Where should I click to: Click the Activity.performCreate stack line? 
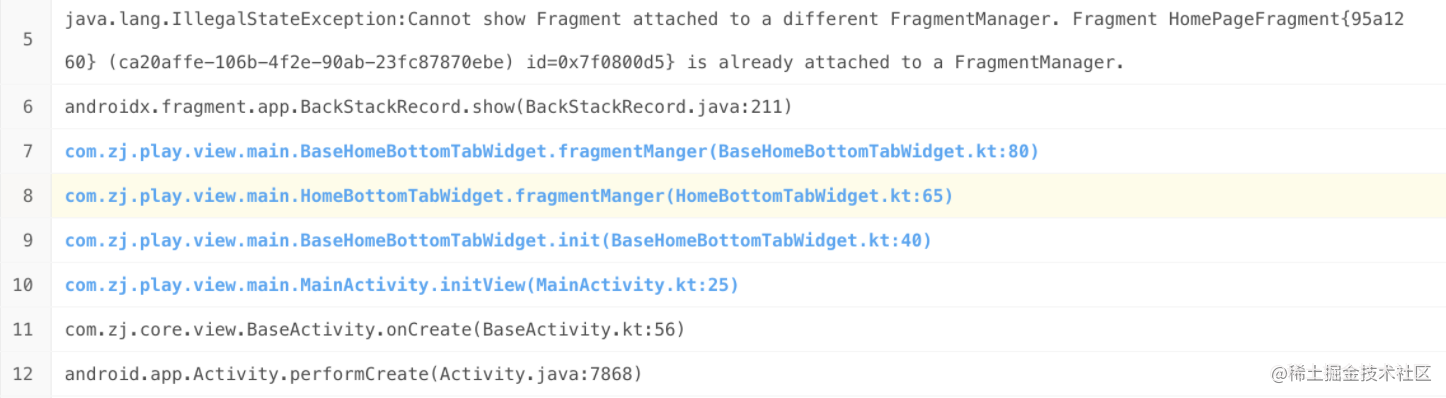click(353, 374)
